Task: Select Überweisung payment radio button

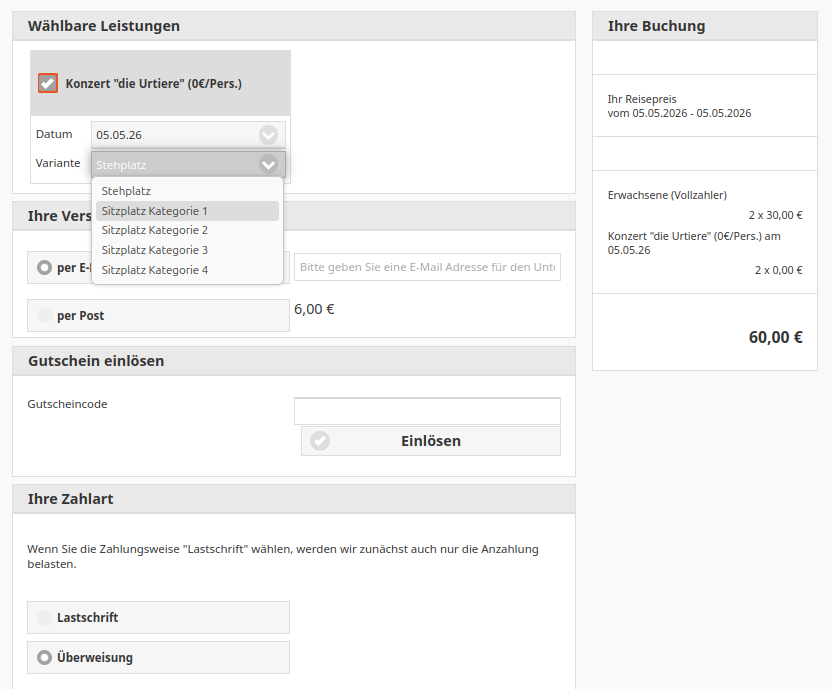Action: pos(45,658)
